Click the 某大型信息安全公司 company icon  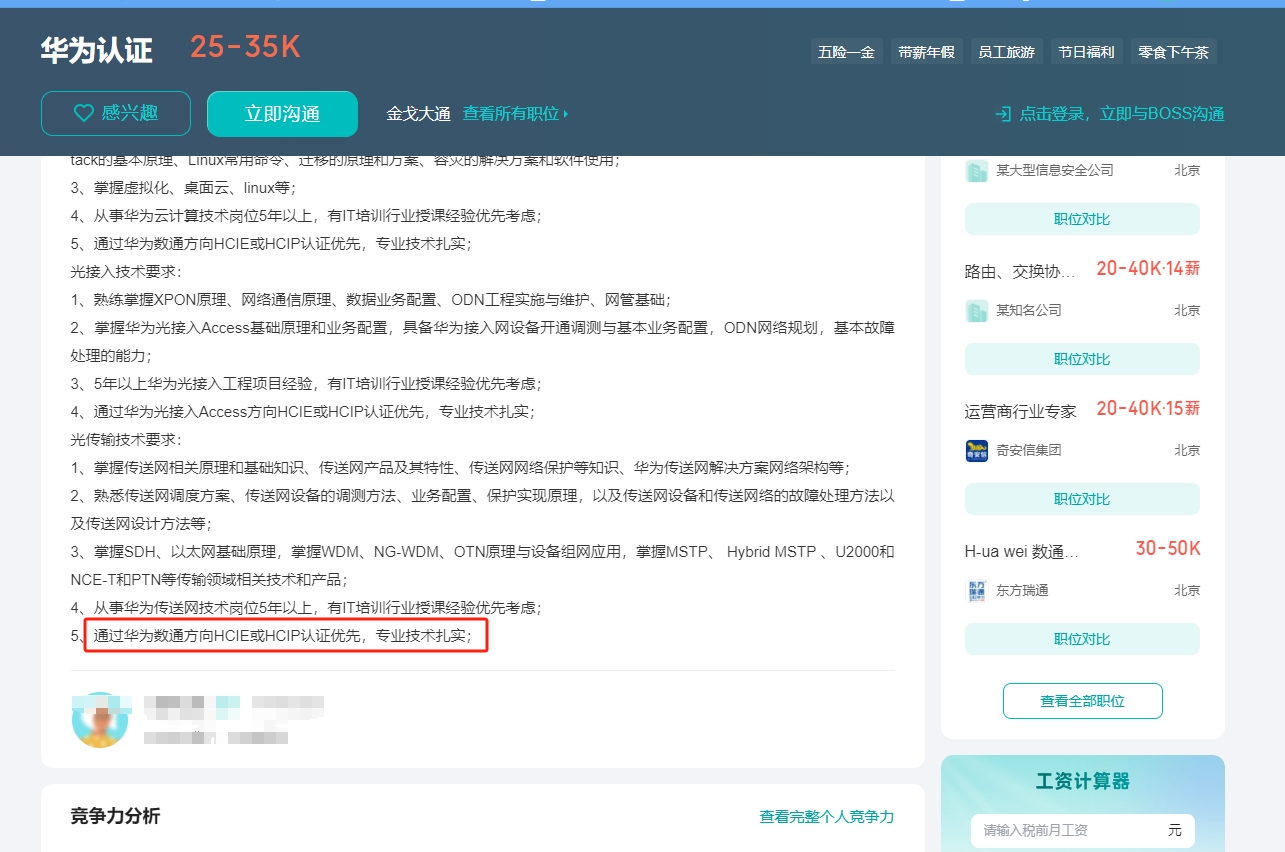click(977, 171)
